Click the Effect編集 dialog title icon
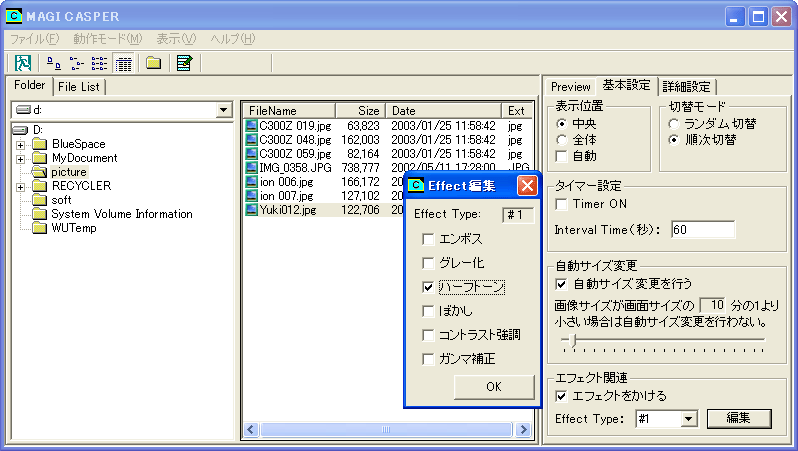The height and width of the screenshot is (451, 798). [416, 185]
